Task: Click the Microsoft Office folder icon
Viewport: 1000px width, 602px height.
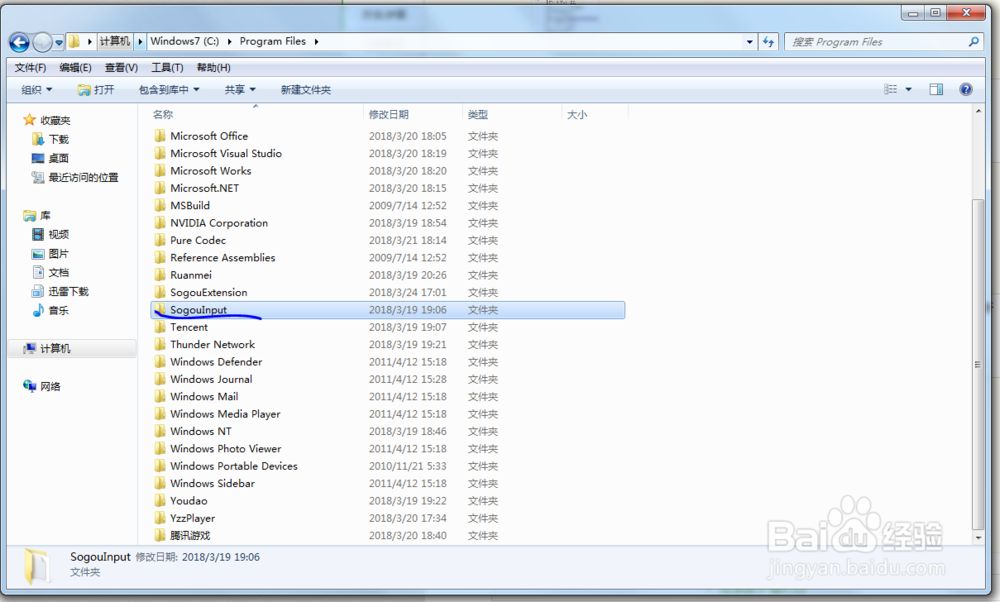Action: coord(159,136)
